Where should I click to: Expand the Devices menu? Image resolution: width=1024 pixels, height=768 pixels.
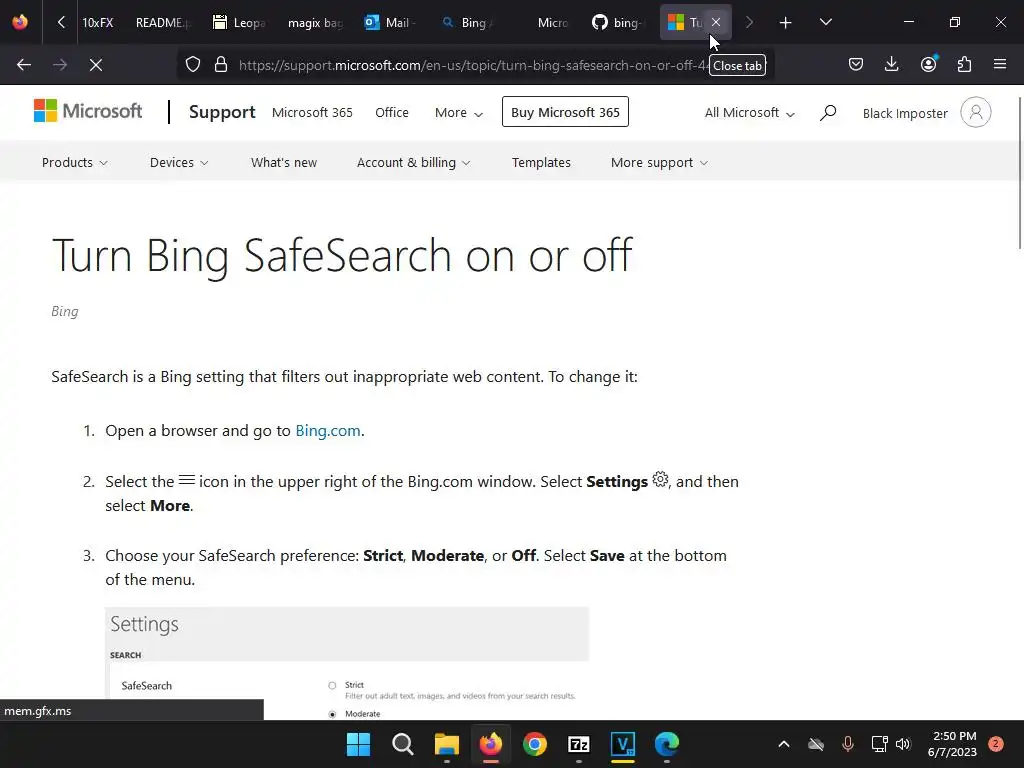tap(179, 162)
